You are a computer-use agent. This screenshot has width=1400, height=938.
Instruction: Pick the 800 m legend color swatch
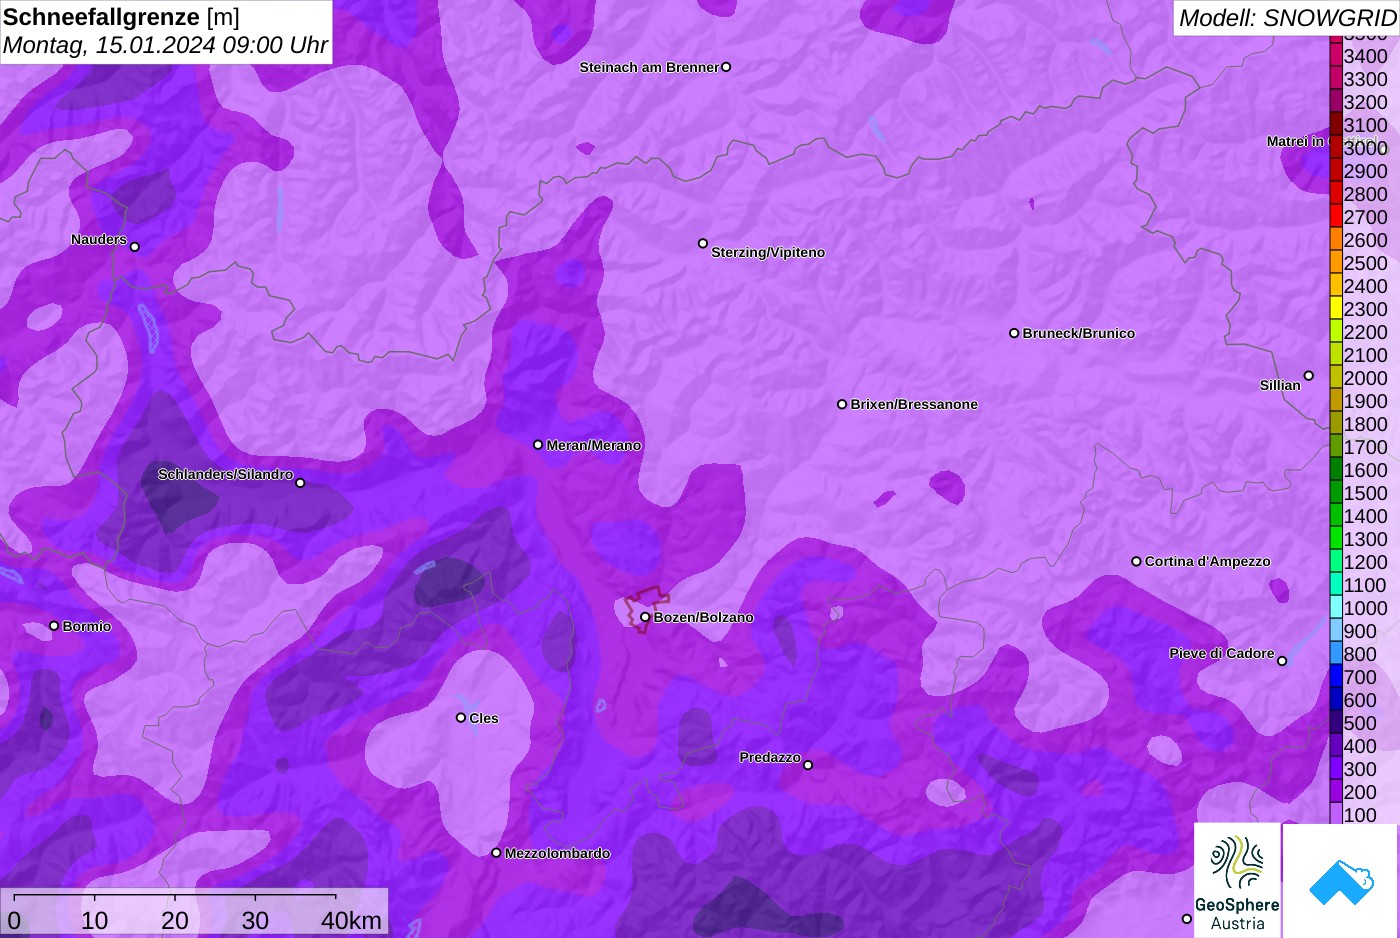pos(1336,653)
